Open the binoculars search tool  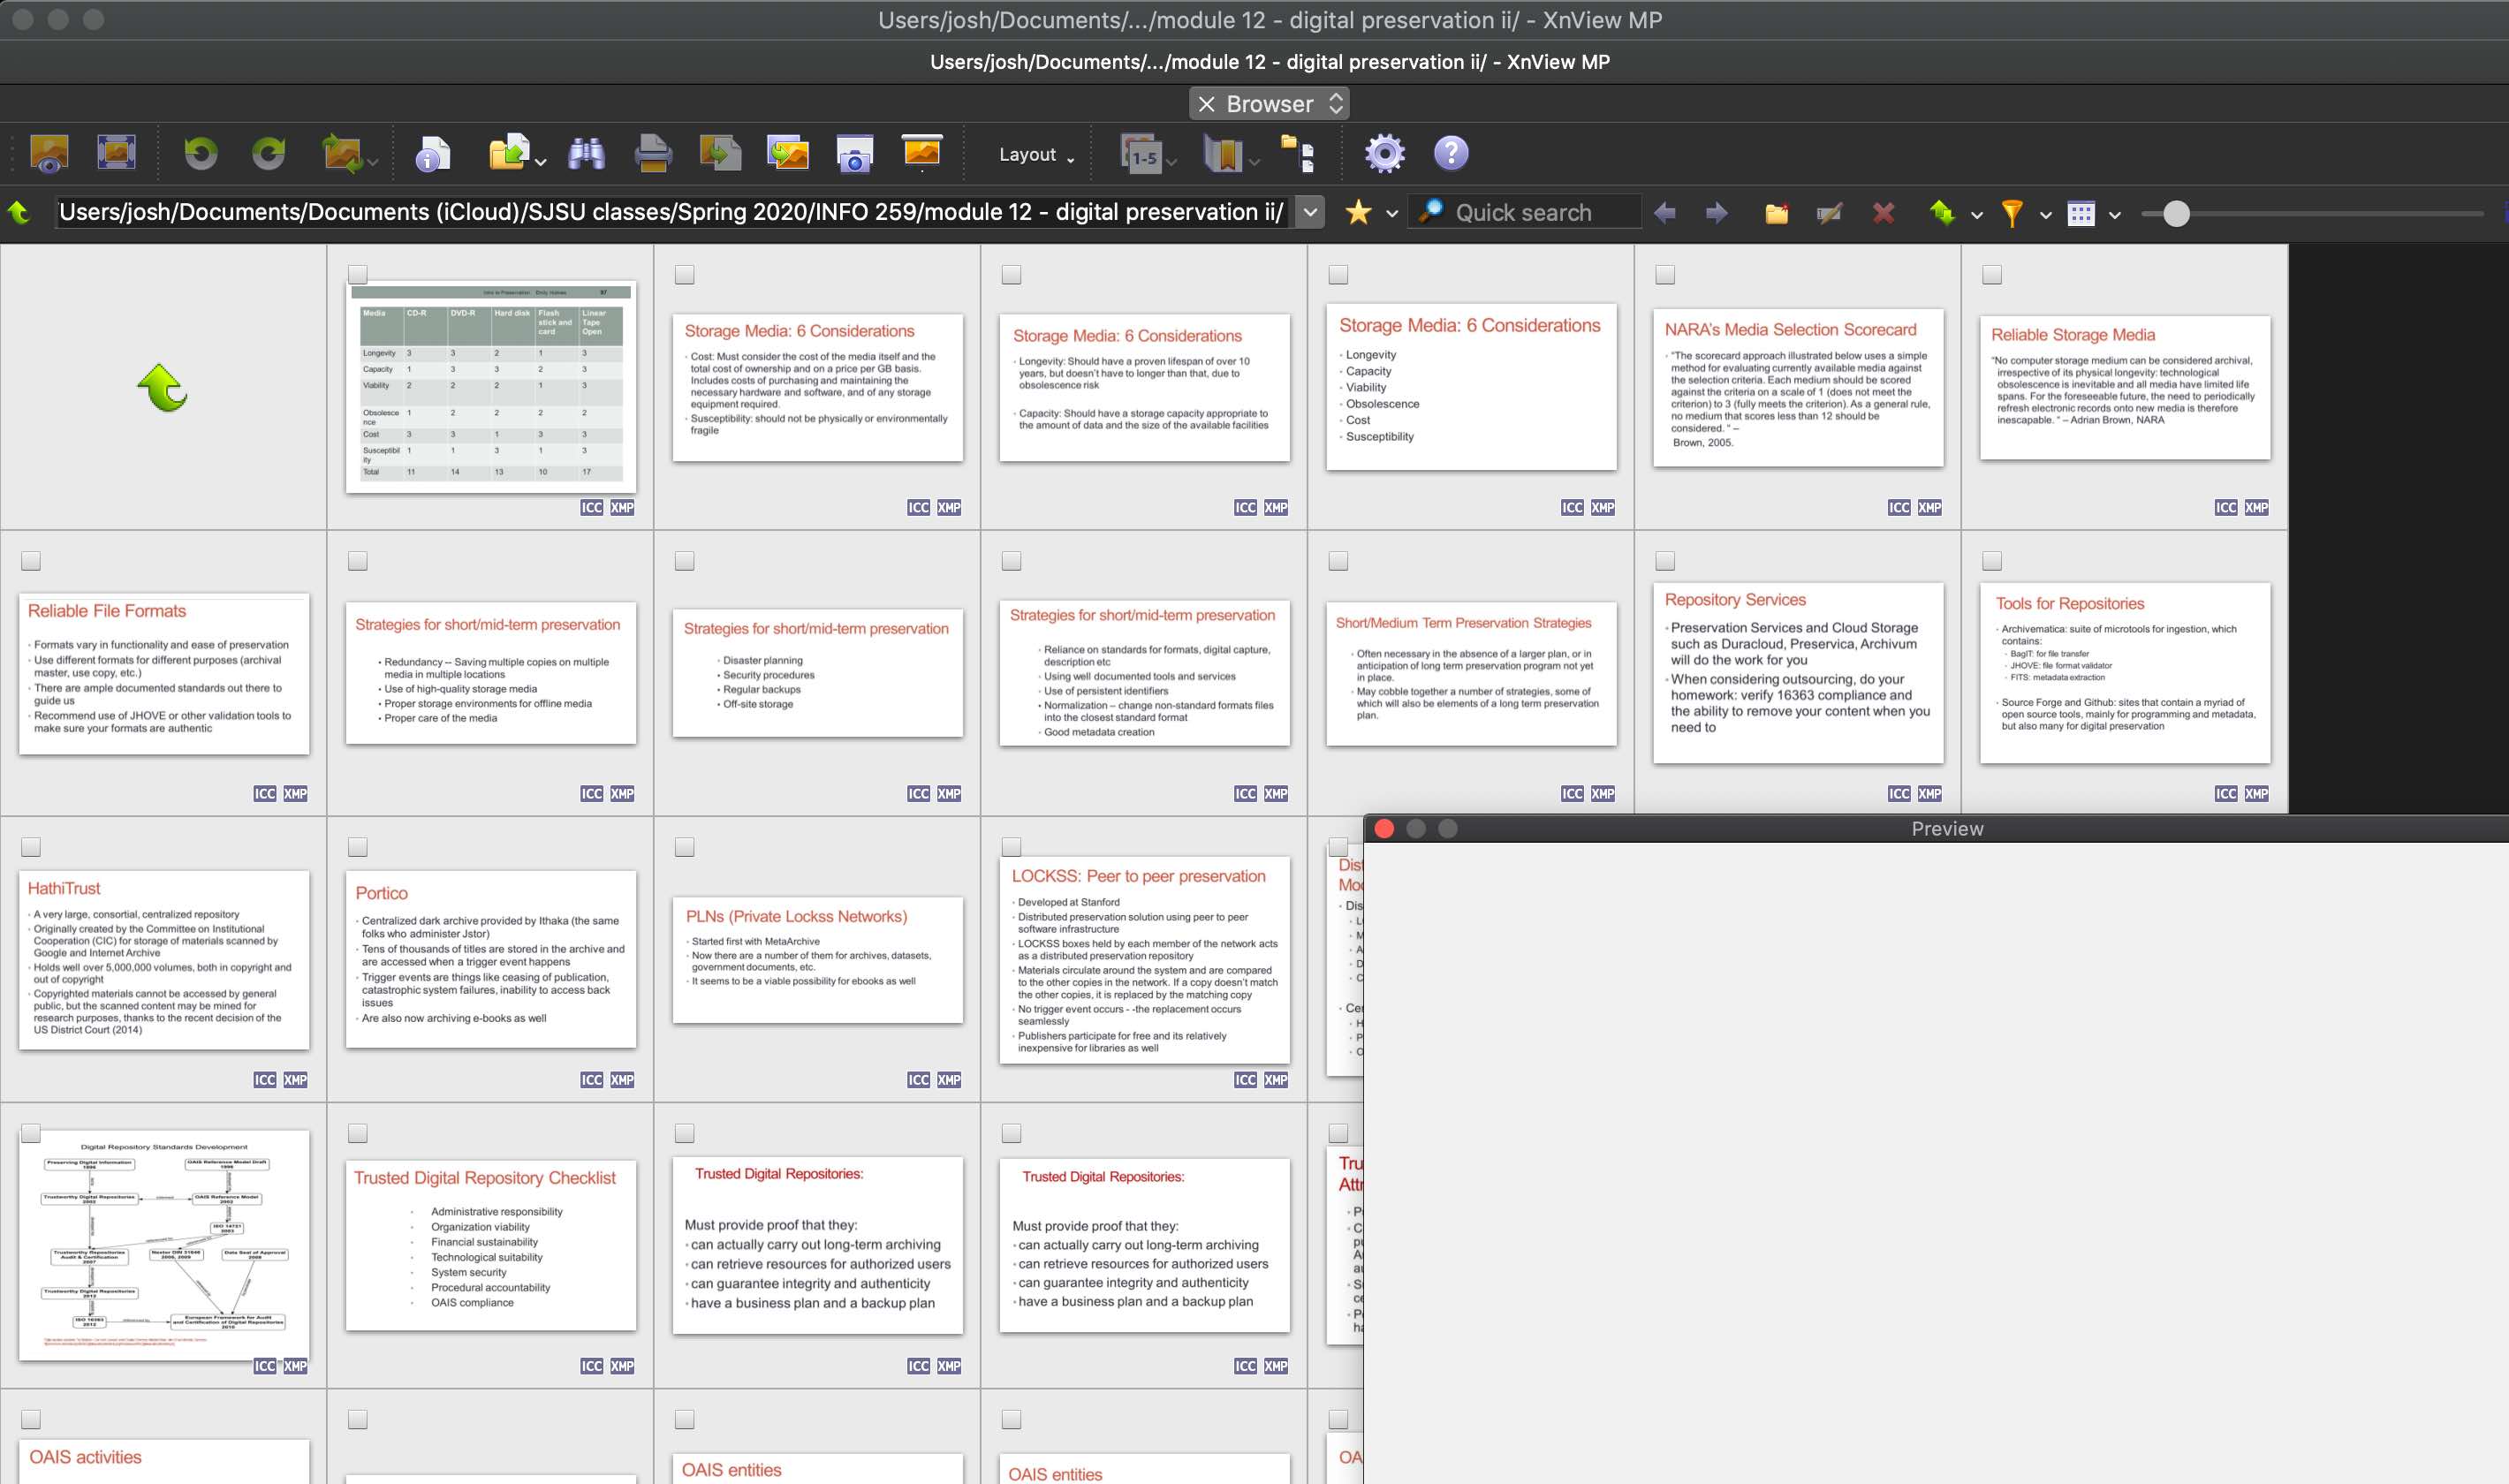click(586, 153)
